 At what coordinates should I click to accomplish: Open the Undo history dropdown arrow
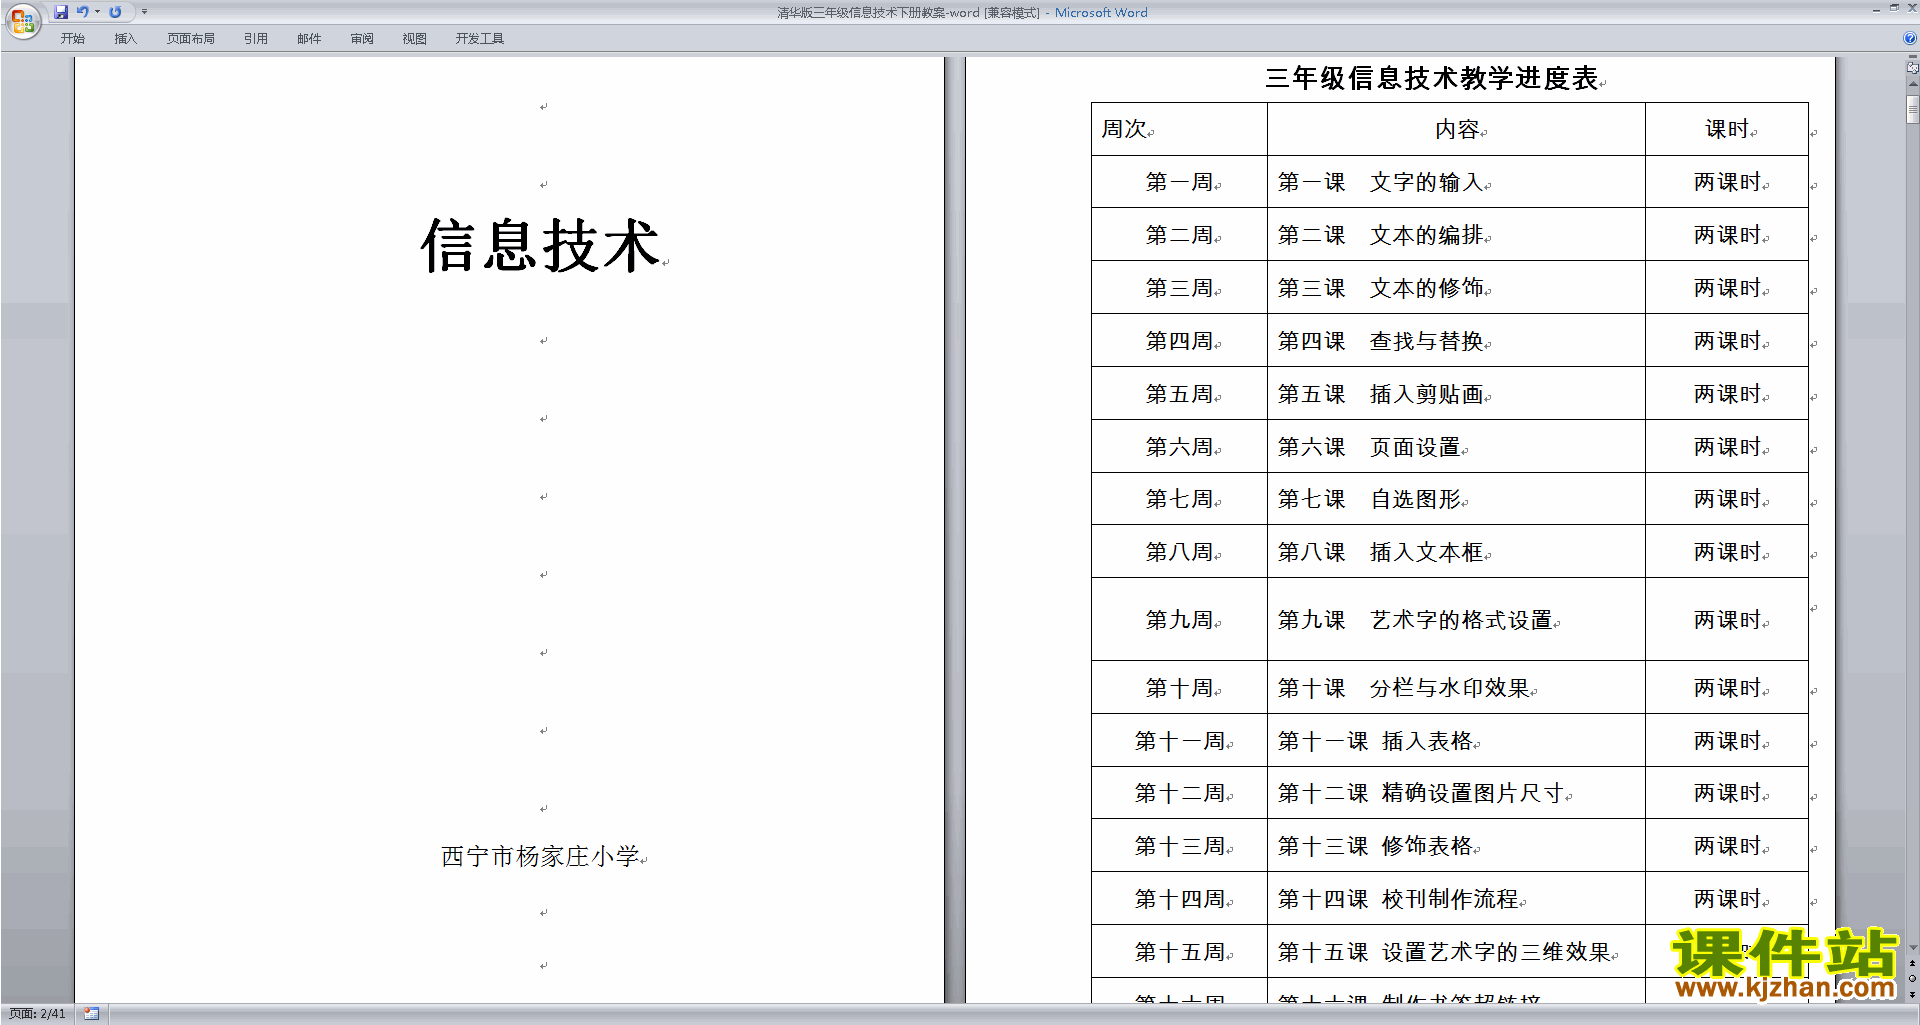pos(97,12)
